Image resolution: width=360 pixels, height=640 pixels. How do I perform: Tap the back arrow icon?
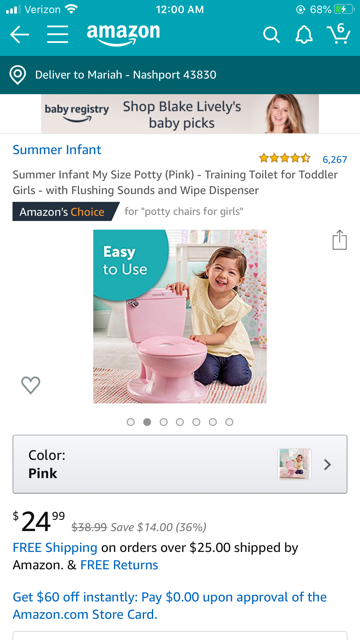20,35
